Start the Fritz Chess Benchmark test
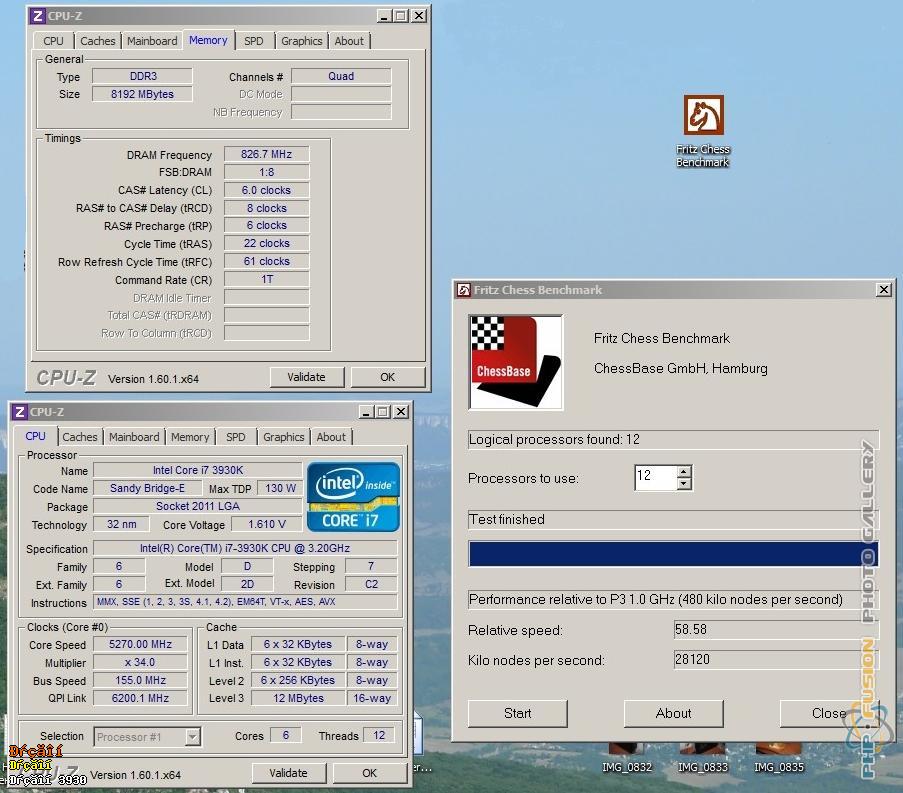 coord(518,714)
